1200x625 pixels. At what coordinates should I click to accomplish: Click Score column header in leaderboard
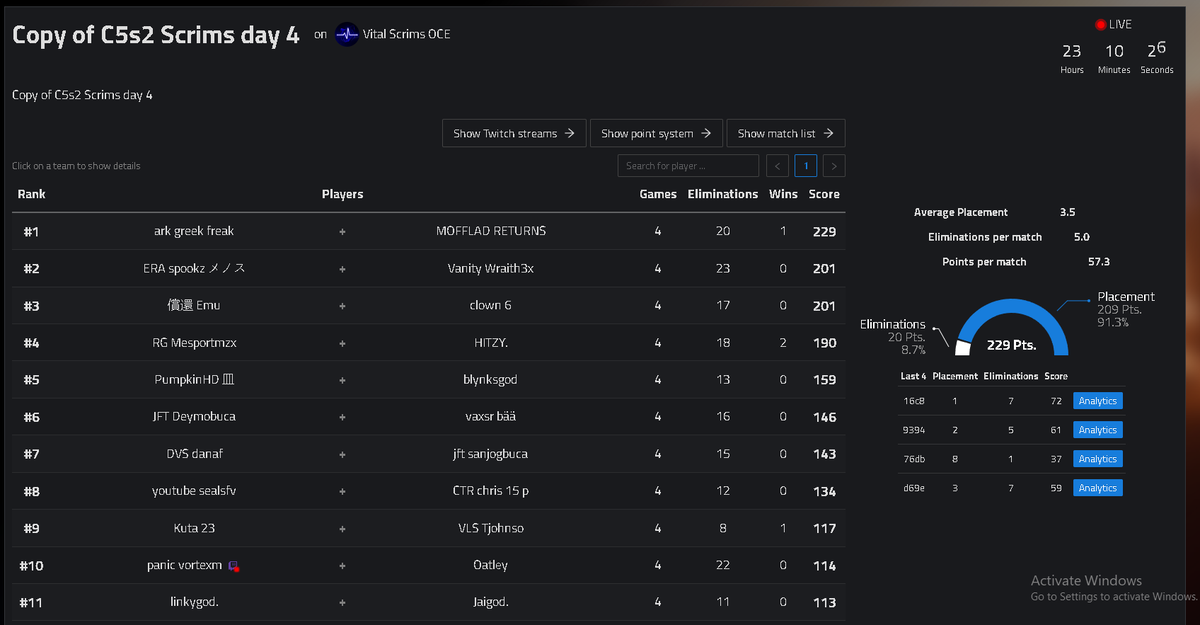[824, 194]
